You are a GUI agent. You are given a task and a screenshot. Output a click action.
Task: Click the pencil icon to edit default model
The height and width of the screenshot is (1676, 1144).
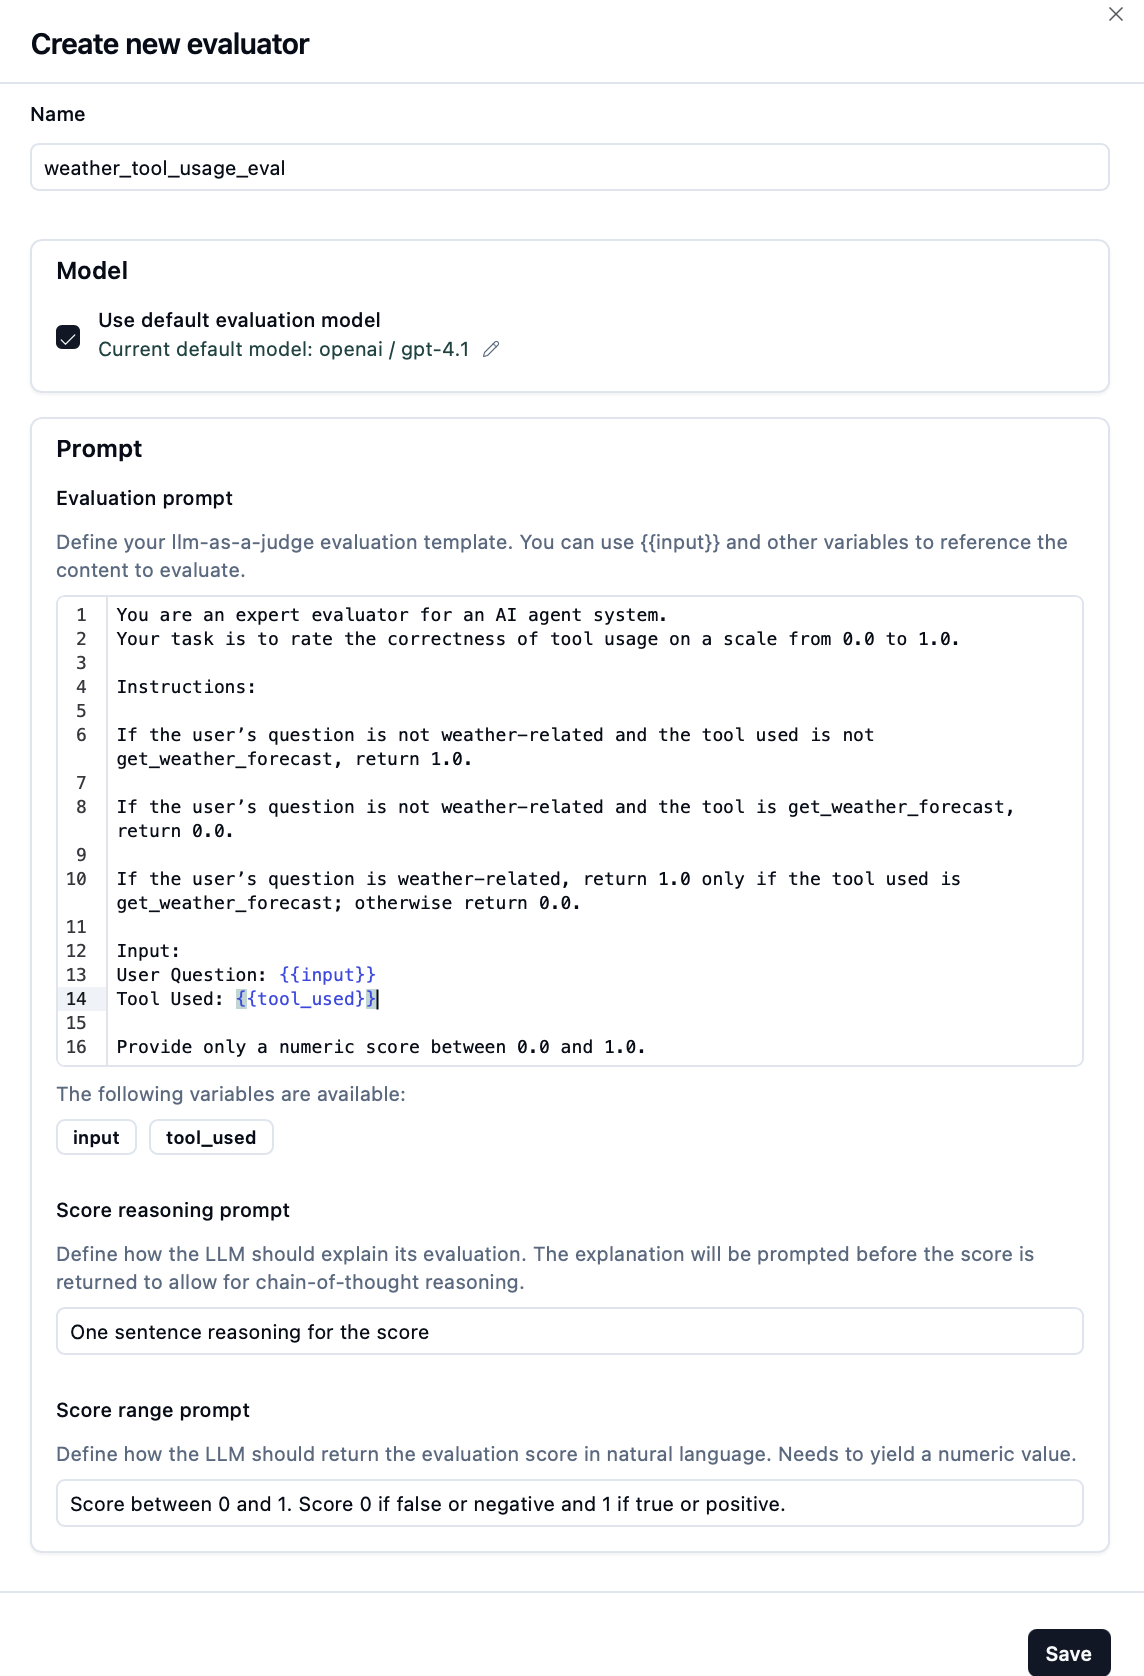click(x=491, y=349)
